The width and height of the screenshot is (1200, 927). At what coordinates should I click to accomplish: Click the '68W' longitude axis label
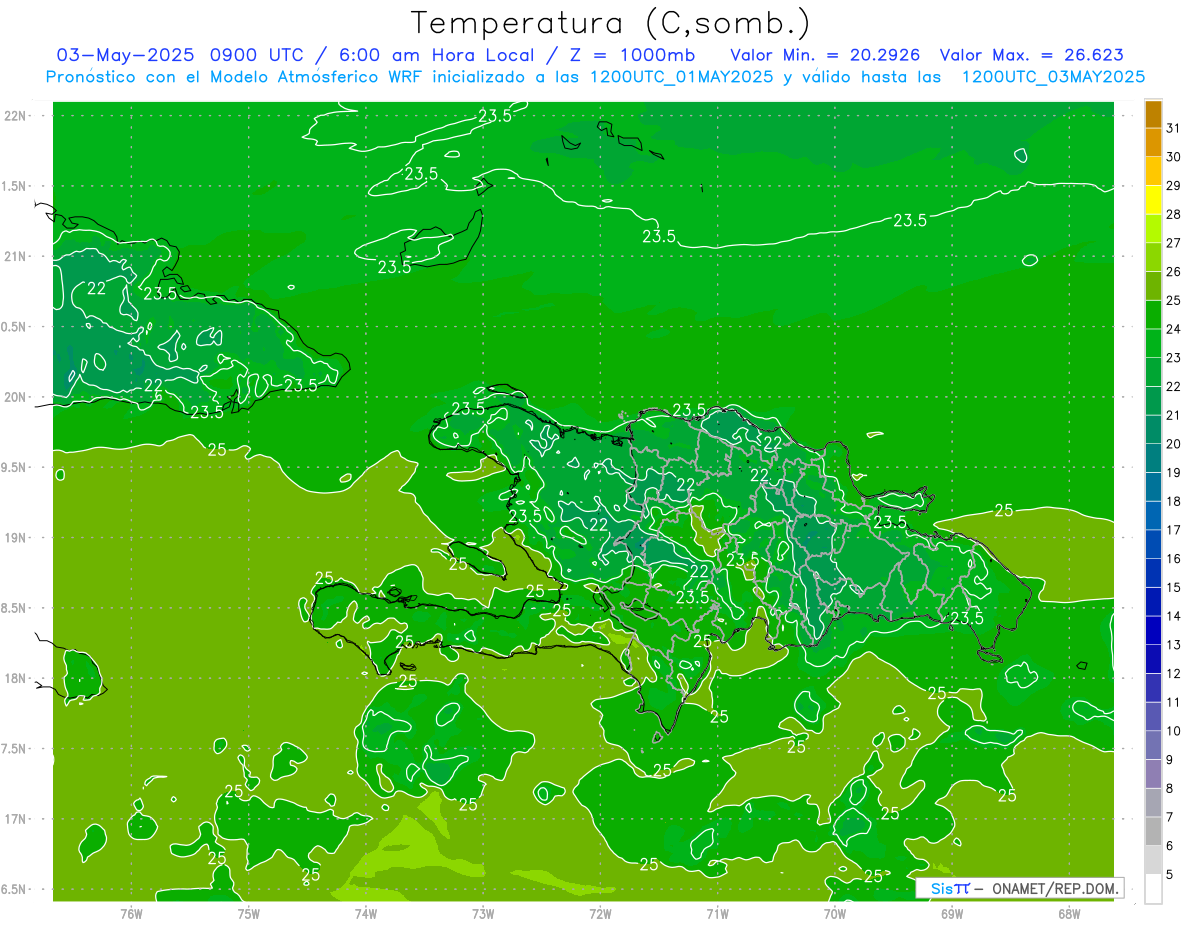(x=1069, y=914)
